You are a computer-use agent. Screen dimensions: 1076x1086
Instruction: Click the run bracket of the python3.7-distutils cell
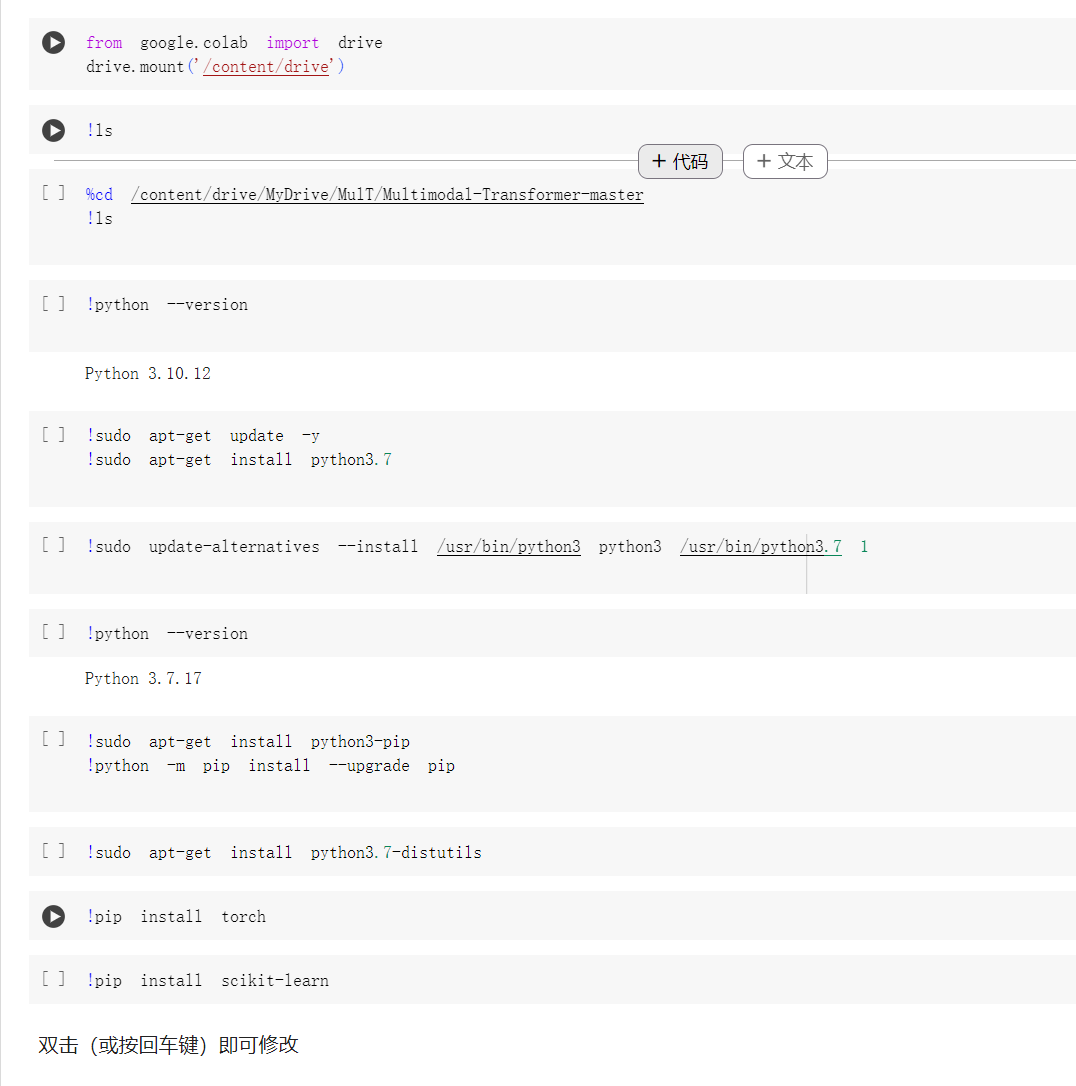[x=53, y=852]
